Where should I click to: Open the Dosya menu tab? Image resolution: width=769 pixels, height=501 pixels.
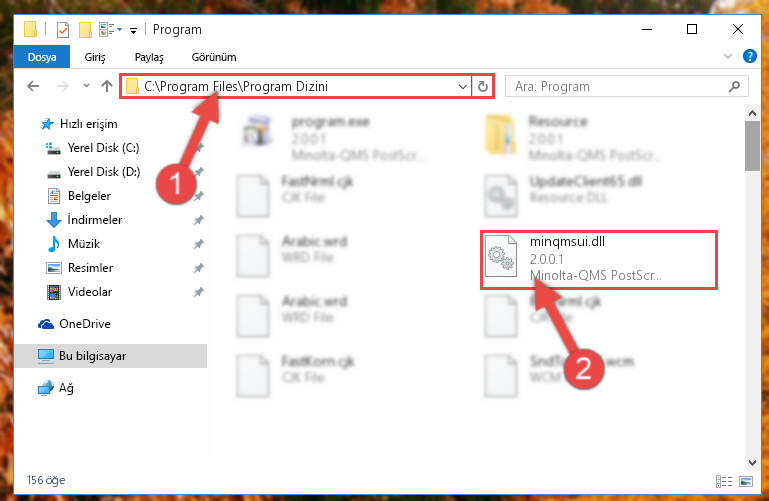tap(42, 57)
